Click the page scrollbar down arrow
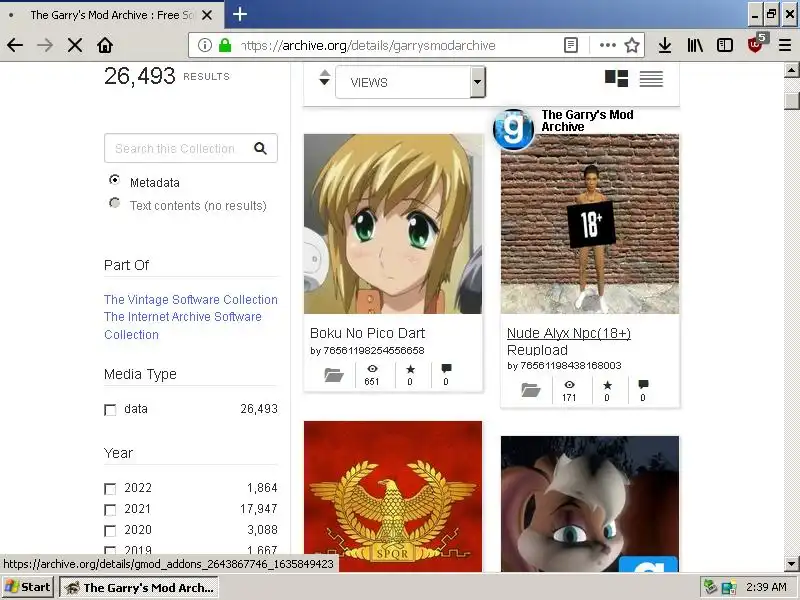This screenshot has height=600, width=800. 791,564
